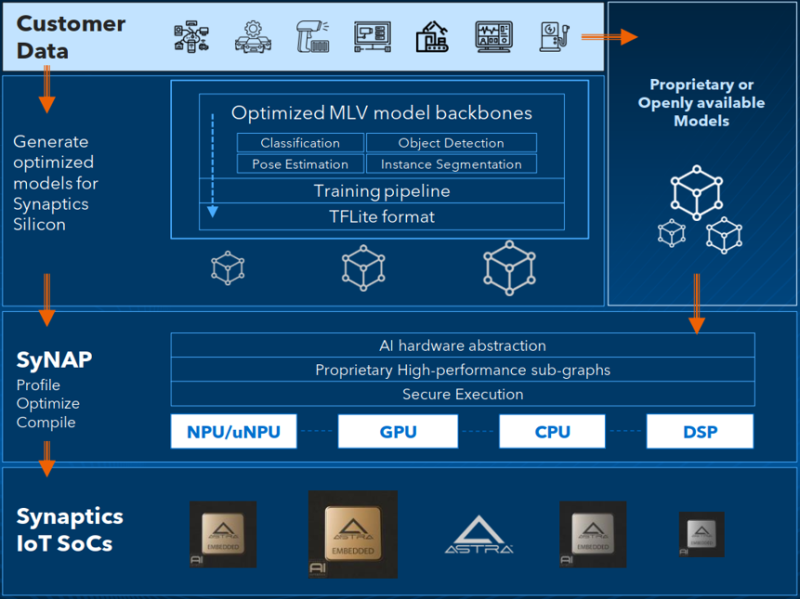
Task: Select the Compile label under SyNAP
Action: 46,422
